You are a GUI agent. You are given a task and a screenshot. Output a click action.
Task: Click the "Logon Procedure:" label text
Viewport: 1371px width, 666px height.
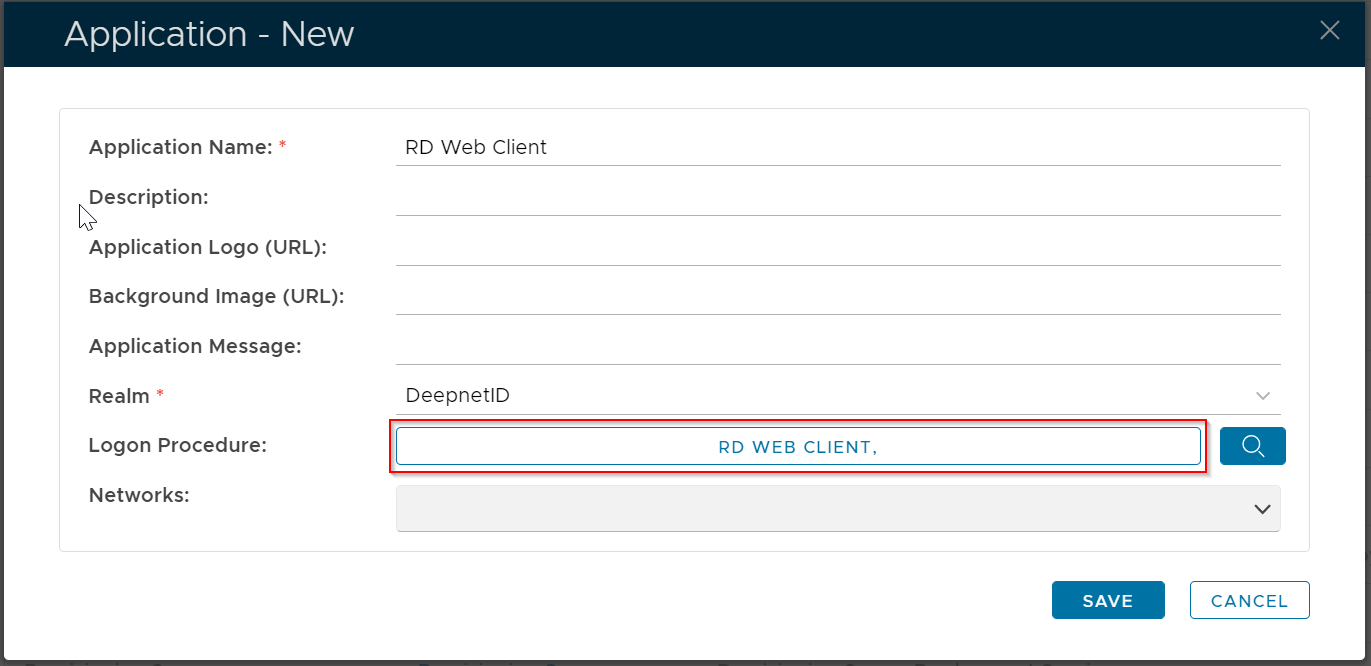point(177,445)
